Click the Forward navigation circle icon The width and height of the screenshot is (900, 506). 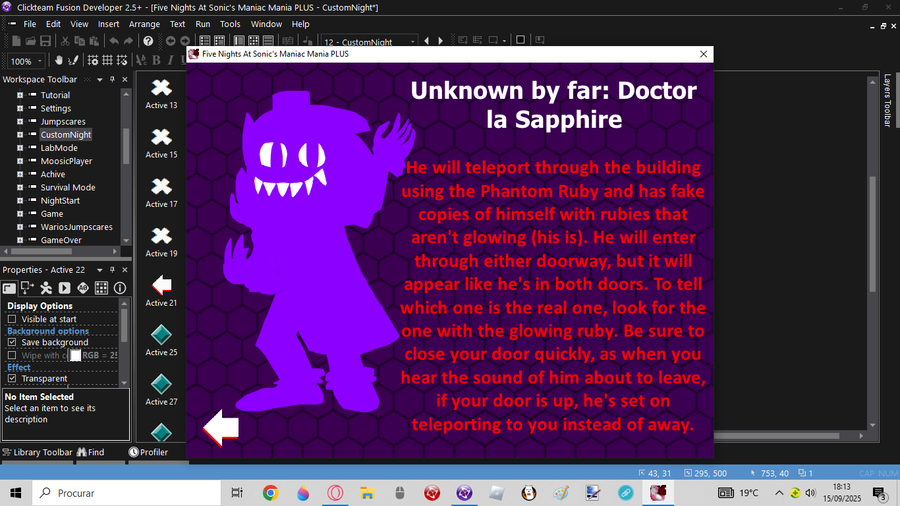pyautogui.click(x=185, y=41)
